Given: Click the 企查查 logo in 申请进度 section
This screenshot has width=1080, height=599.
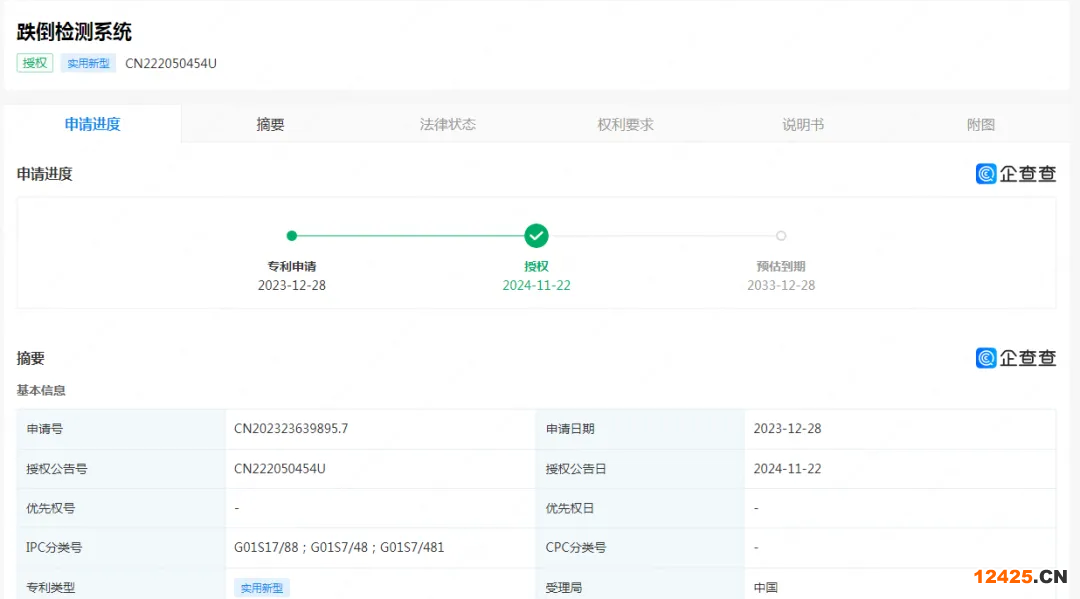Looking at the screenshot, I should tap(1016, 174).
